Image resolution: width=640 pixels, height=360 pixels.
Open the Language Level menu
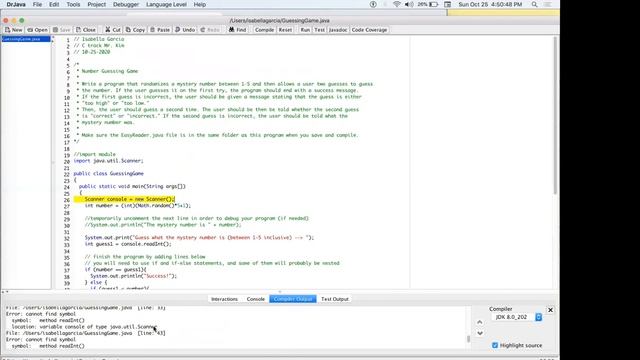[166, 4]
